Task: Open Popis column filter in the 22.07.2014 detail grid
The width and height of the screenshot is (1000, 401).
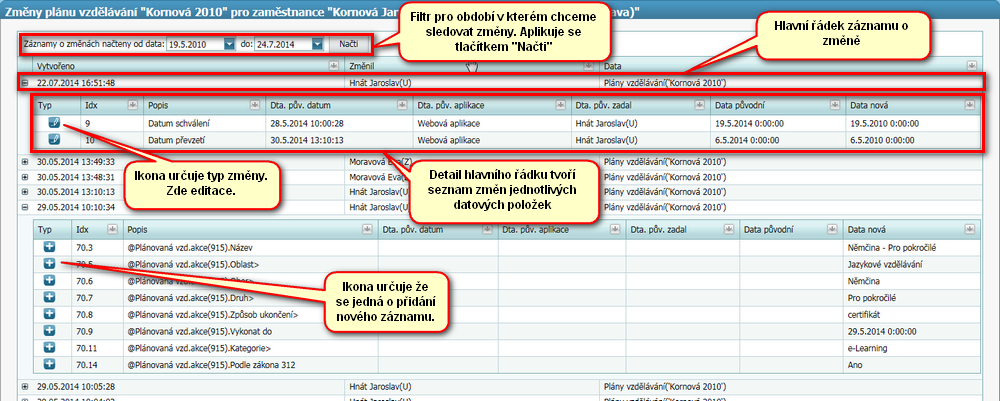Action: [256, 105]
